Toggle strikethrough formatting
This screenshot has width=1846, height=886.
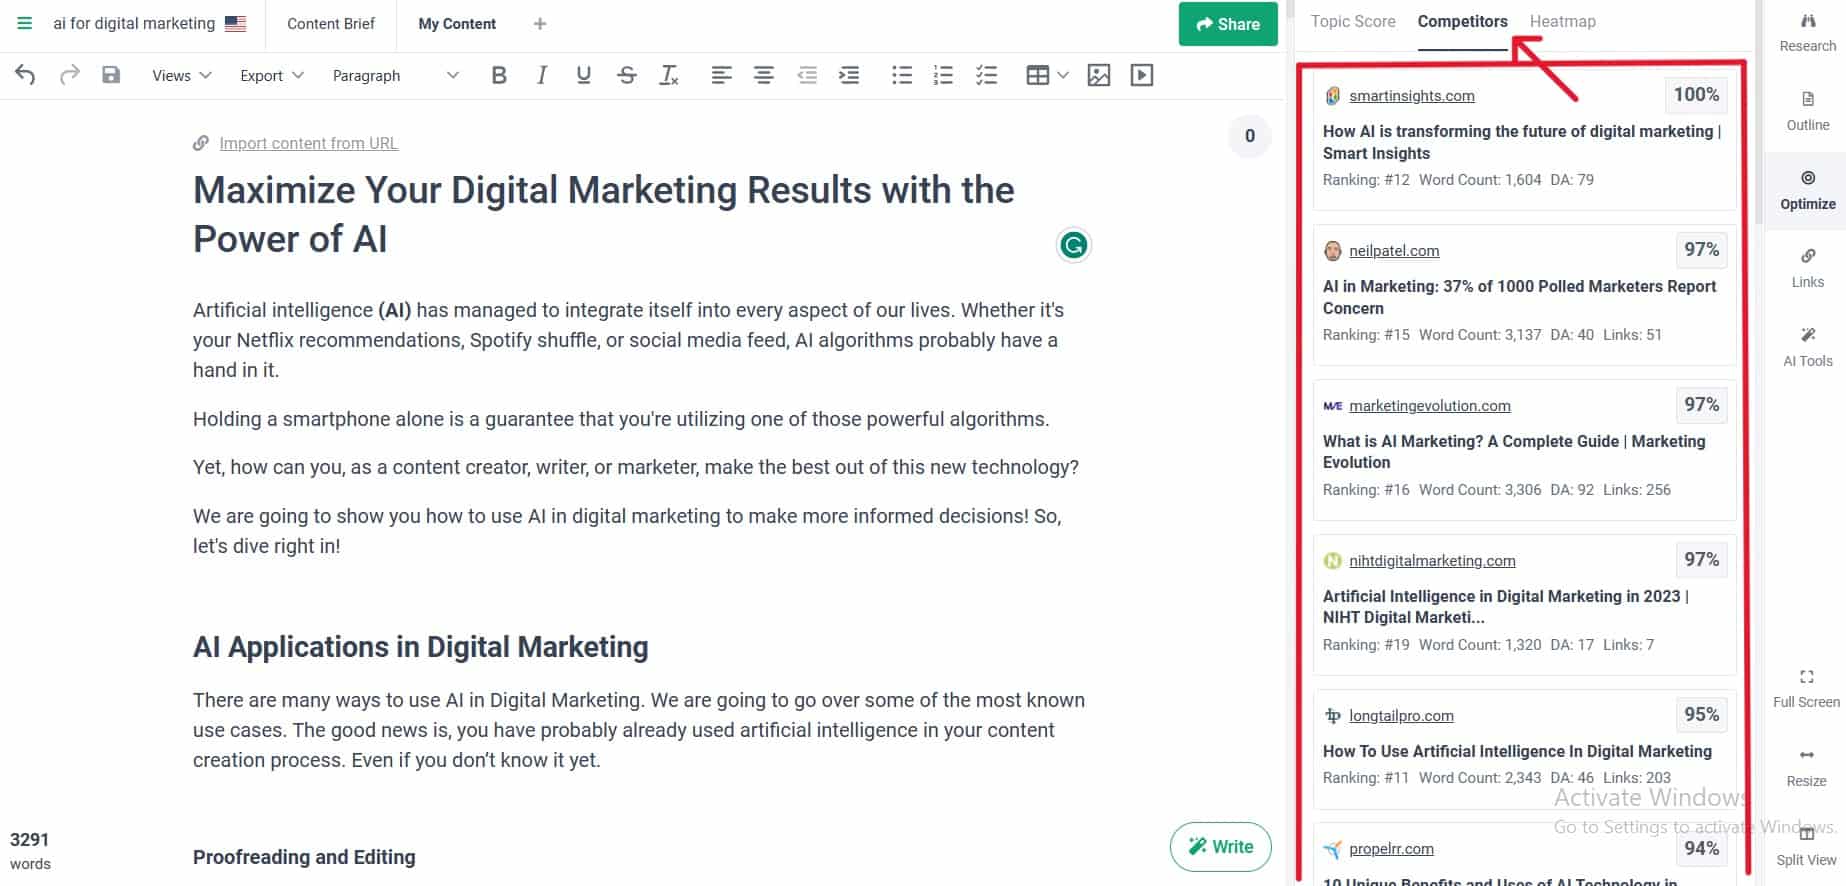coord(627,75)
